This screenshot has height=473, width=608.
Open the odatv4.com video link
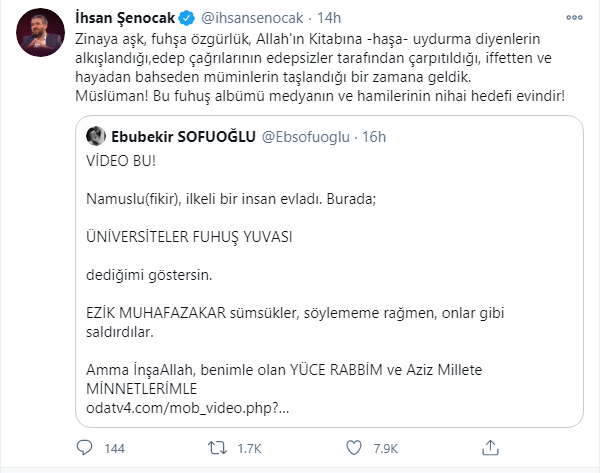click(188, 408)
